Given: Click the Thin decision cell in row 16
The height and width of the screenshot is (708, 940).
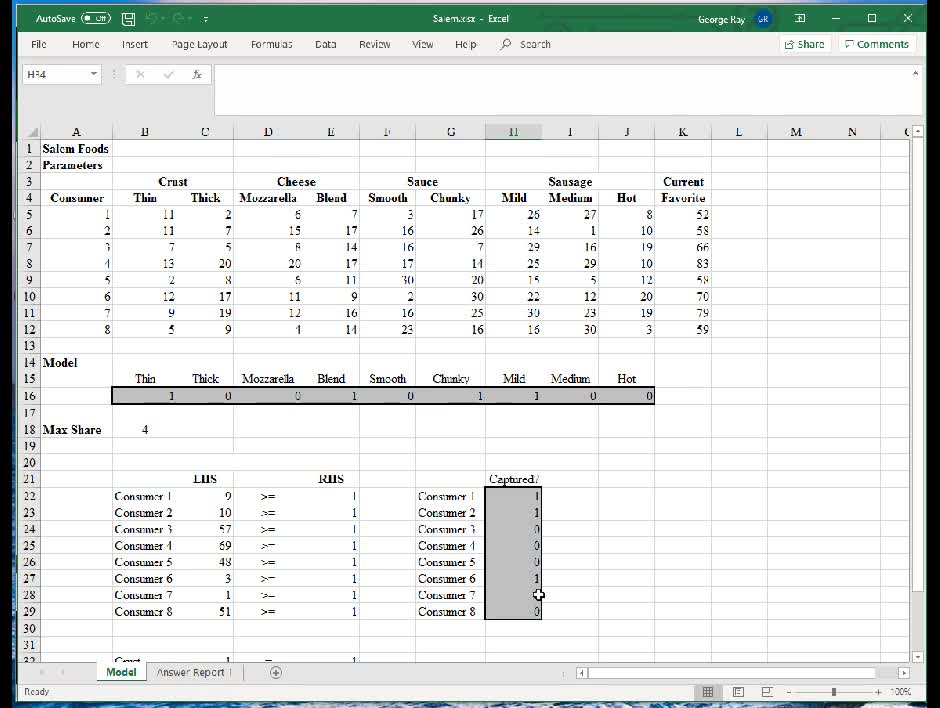Looking at the screenshot, I should pyautogui.click(x=145, y=396).
